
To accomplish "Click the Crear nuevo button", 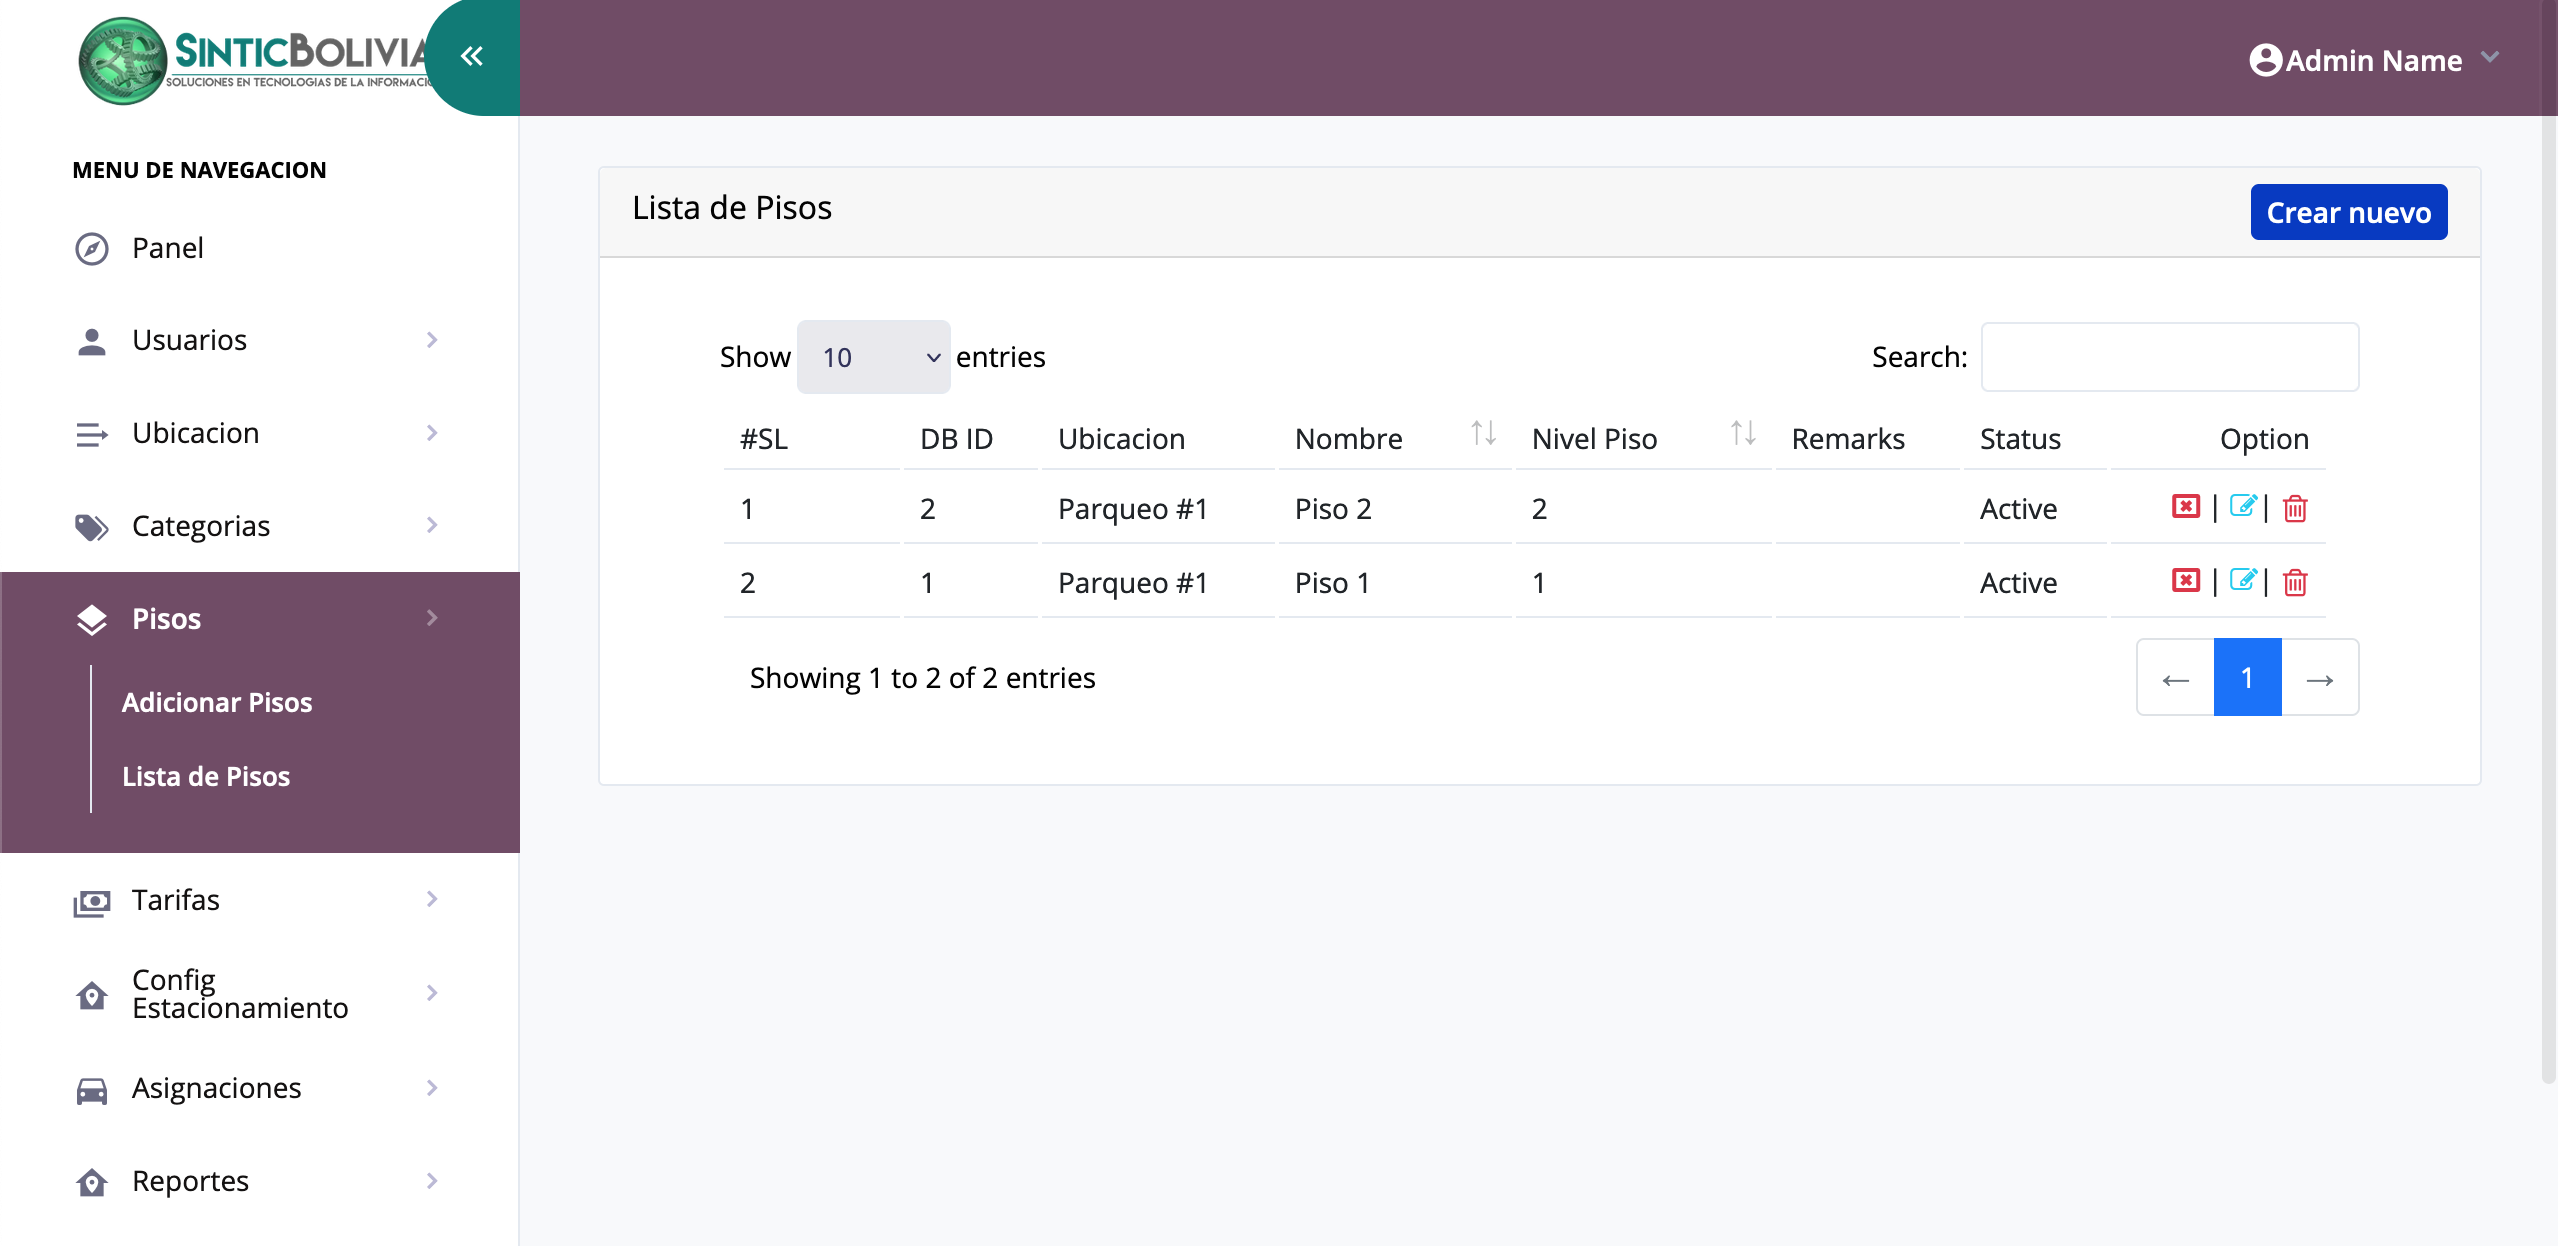I will 2348,212.
